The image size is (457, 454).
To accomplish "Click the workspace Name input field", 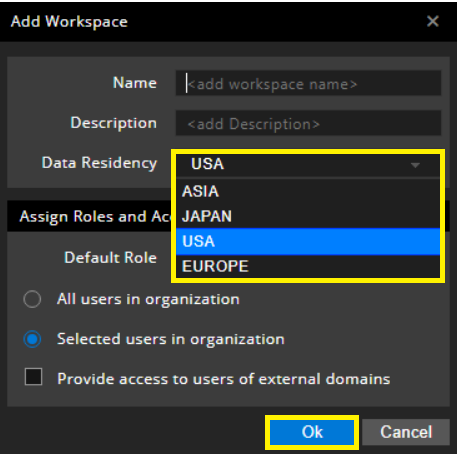I will pyautogui.click(x=308, y=83).
